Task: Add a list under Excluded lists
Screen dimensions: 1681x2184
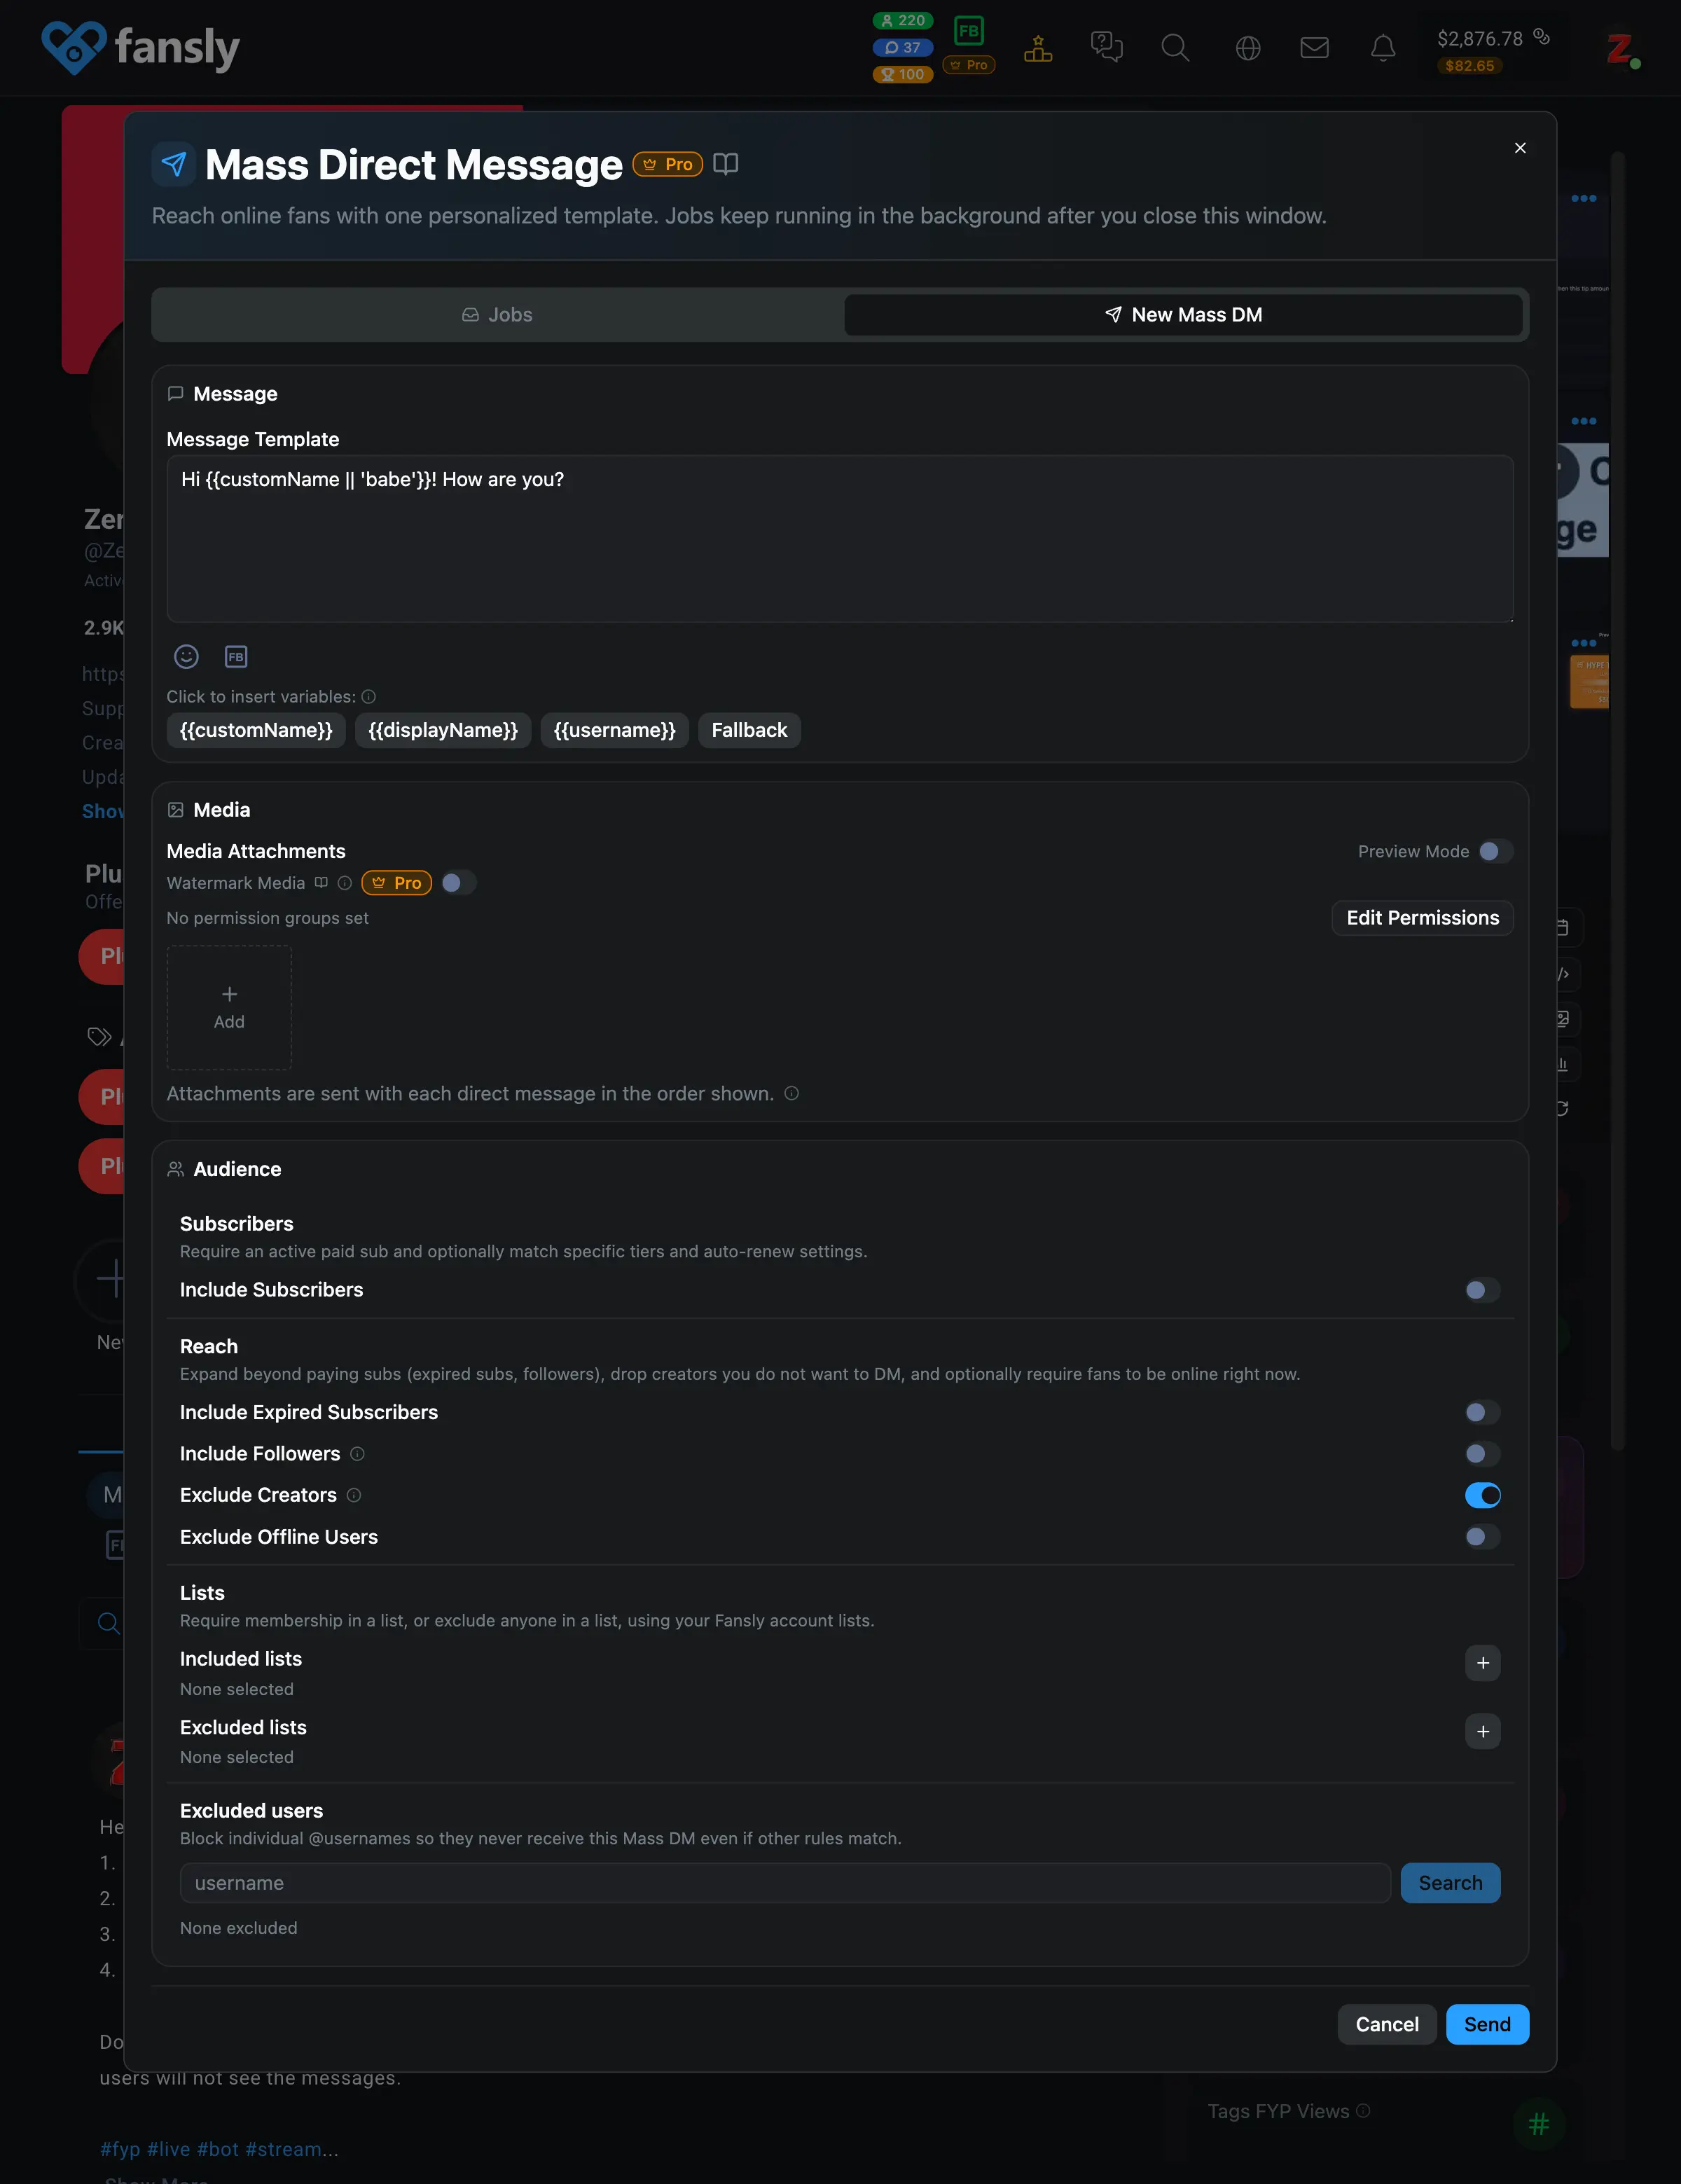Action: point(1482,1732)
